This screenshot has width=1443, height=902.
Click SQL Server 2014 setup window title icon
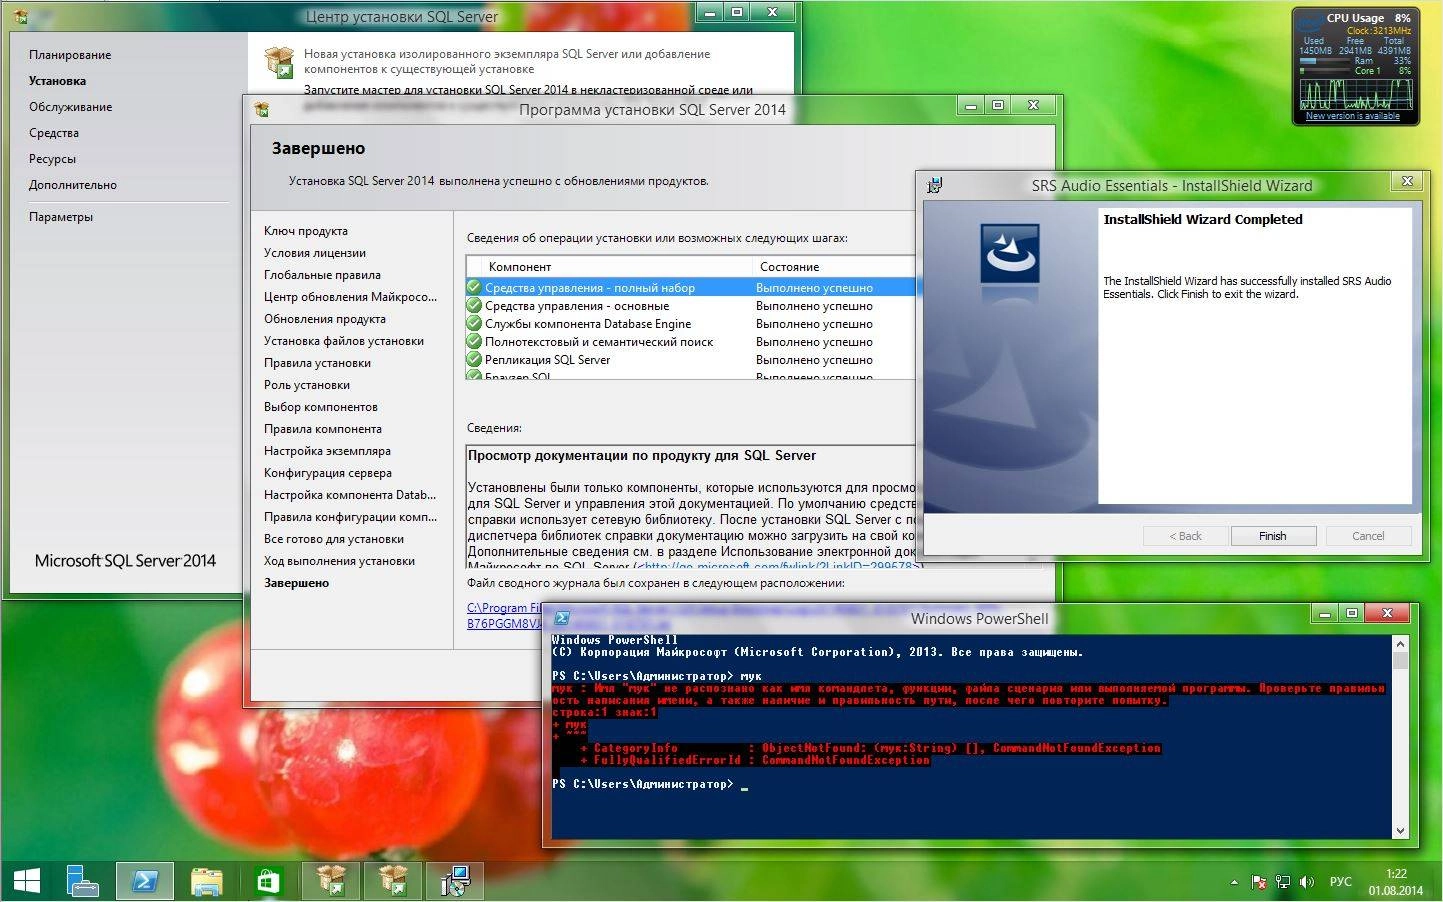pyautogui.click(x=262, y=109)
